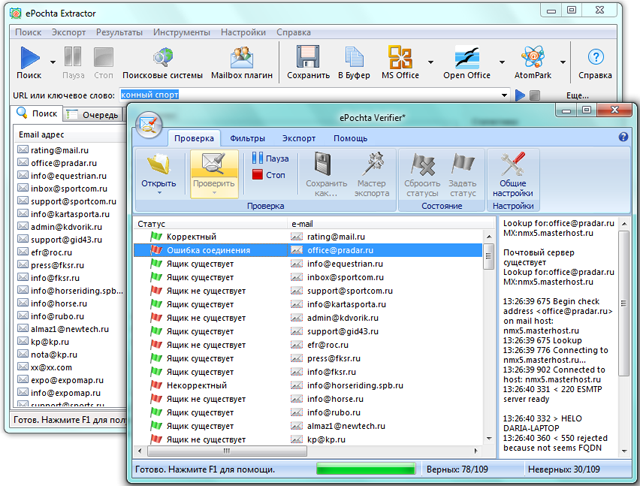The image size is (640, 486).
Task: Switch to Очередь tab in Extractor
Action: tap(94, 115)
